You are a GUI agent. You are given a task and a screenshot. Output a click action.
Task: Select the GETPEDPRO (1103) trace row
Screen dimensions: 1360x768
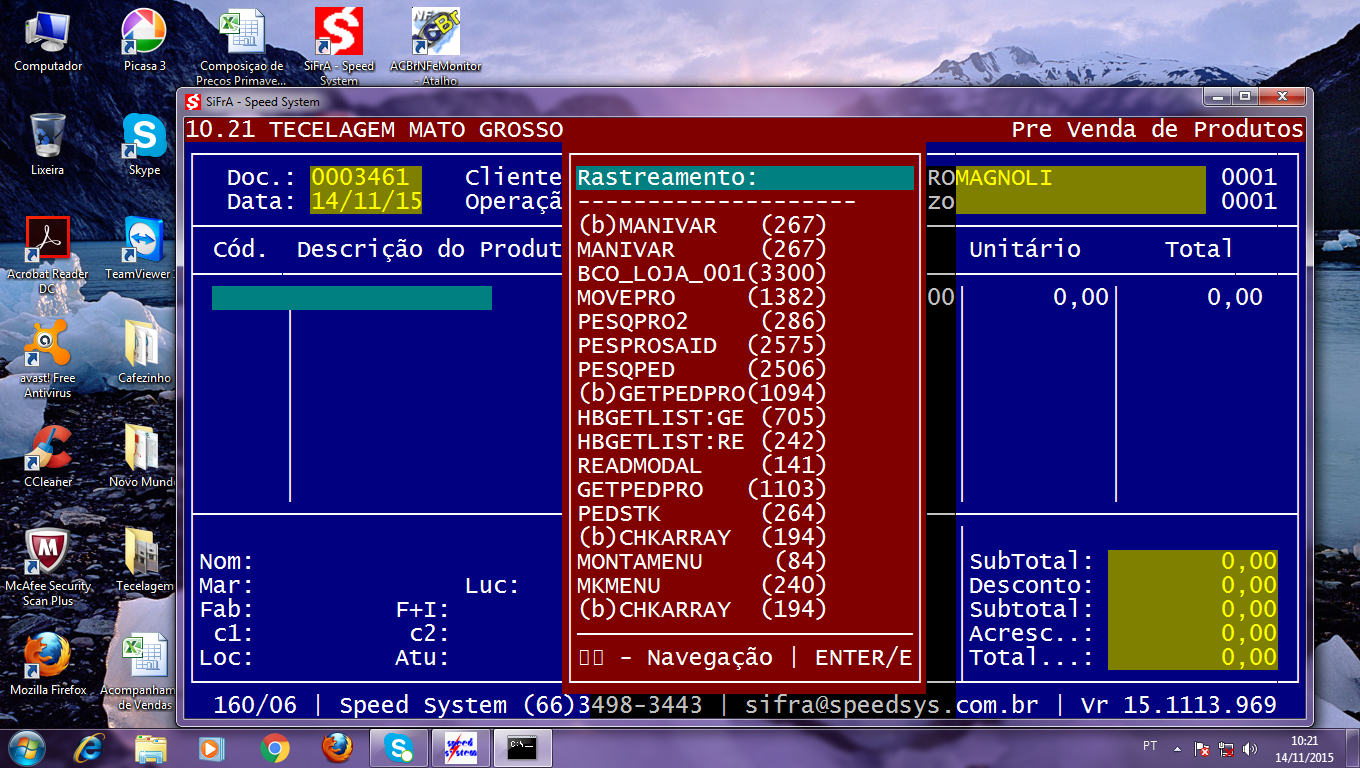[702, 490]
